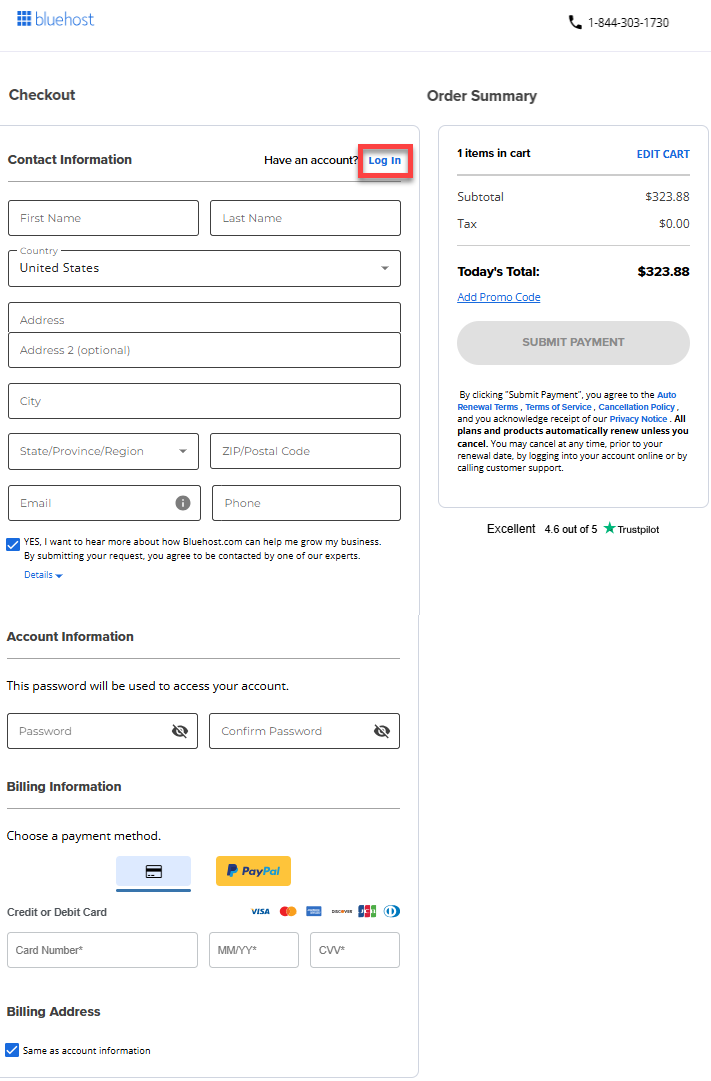Uncheck Same as account information
The width and height of the screenshot is (711, 1081).
(12, 1050)
